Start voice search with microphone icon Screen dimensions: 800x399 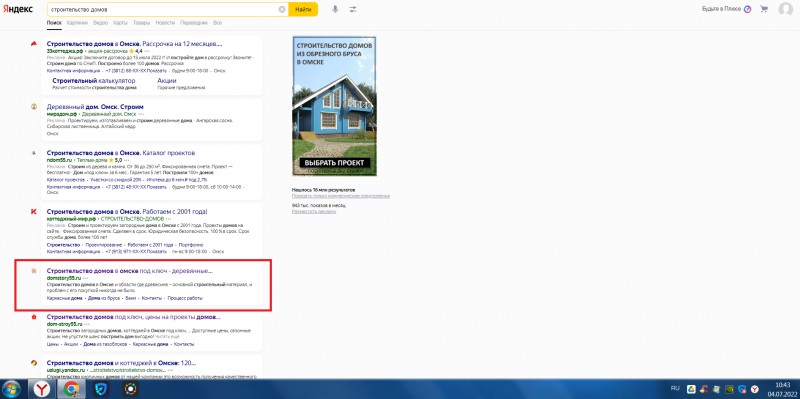[335, 9]
